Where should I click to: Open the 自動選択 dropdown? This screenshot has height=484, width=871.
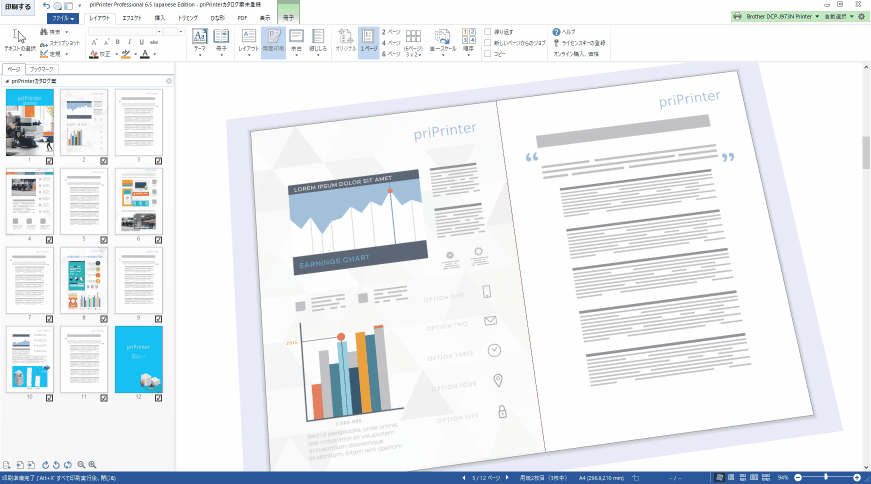coord(838,17)
